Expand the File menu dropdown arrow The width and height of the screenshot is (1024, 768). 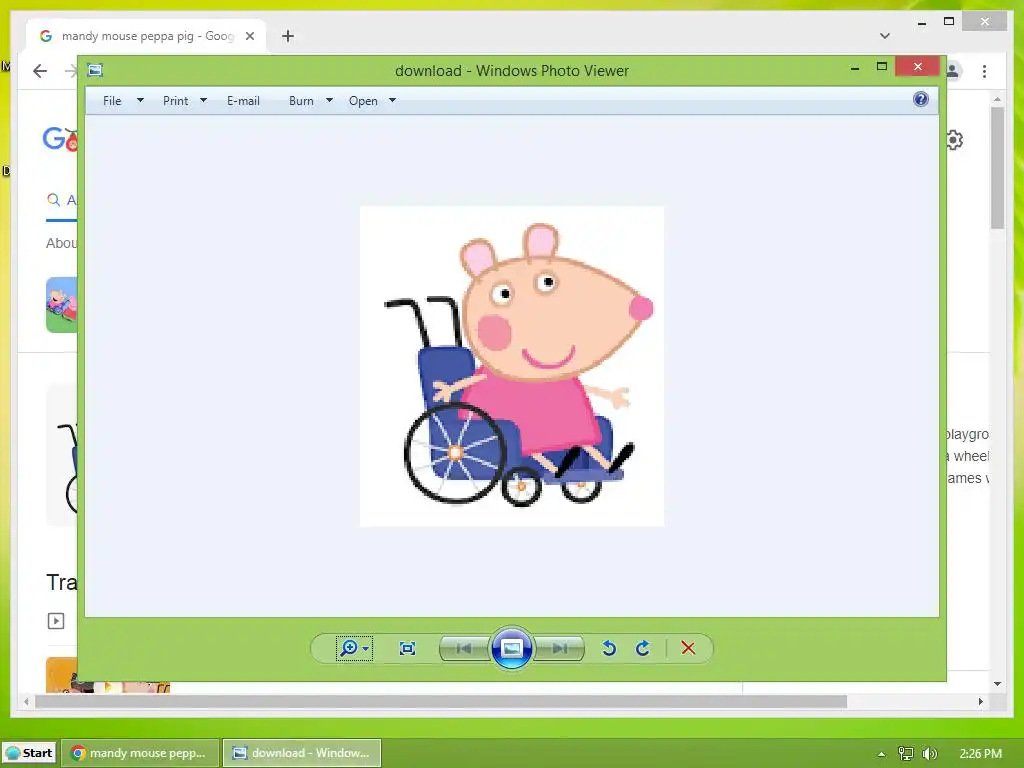[x=140, y=101]
